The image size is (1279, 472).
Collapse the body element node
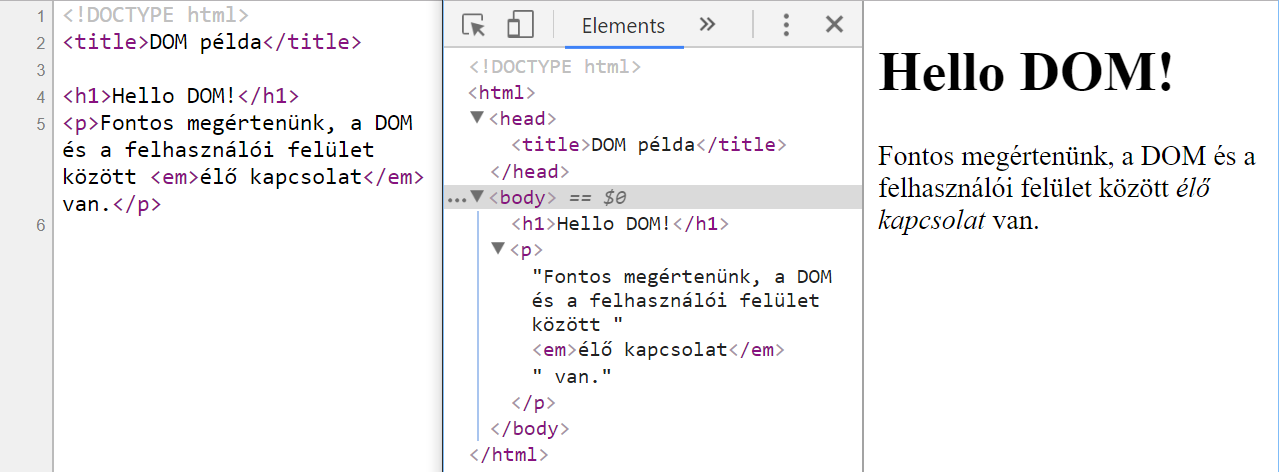tap(477, 197)
